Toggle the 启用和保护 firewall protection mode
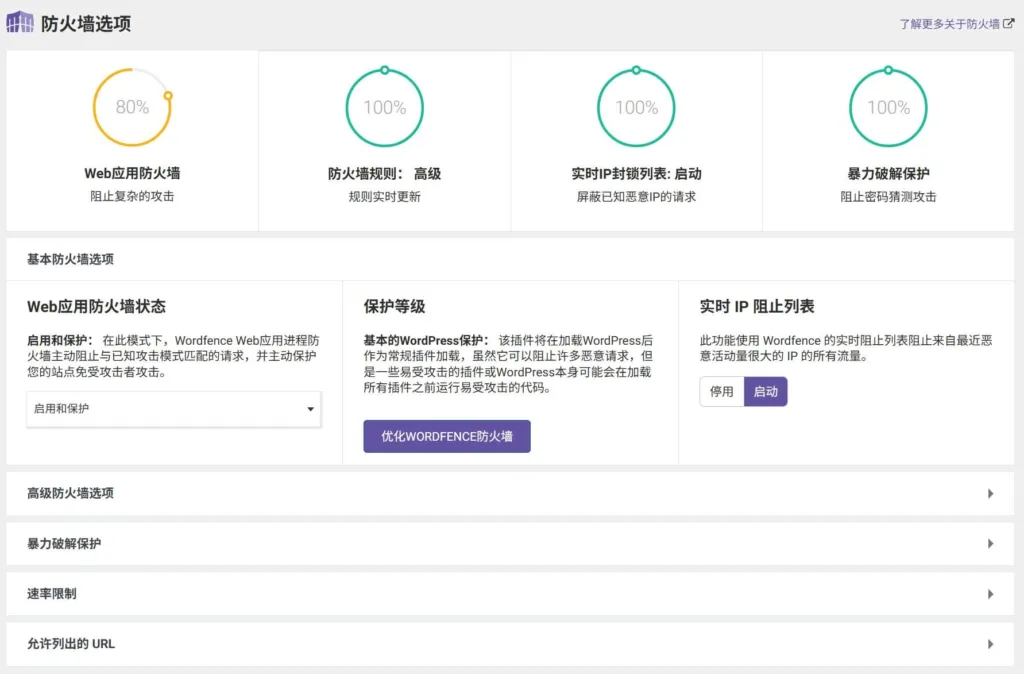The width and height of the screenshot is (1024, 674). coord(173,410)
